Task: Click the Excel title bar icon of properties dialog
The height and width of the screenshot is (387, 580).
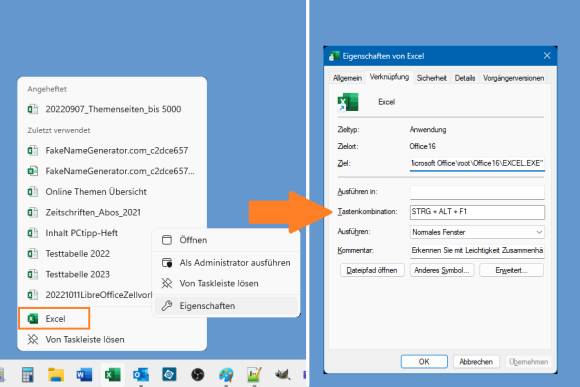Action: pyautogui.click(x=334, y=56)
